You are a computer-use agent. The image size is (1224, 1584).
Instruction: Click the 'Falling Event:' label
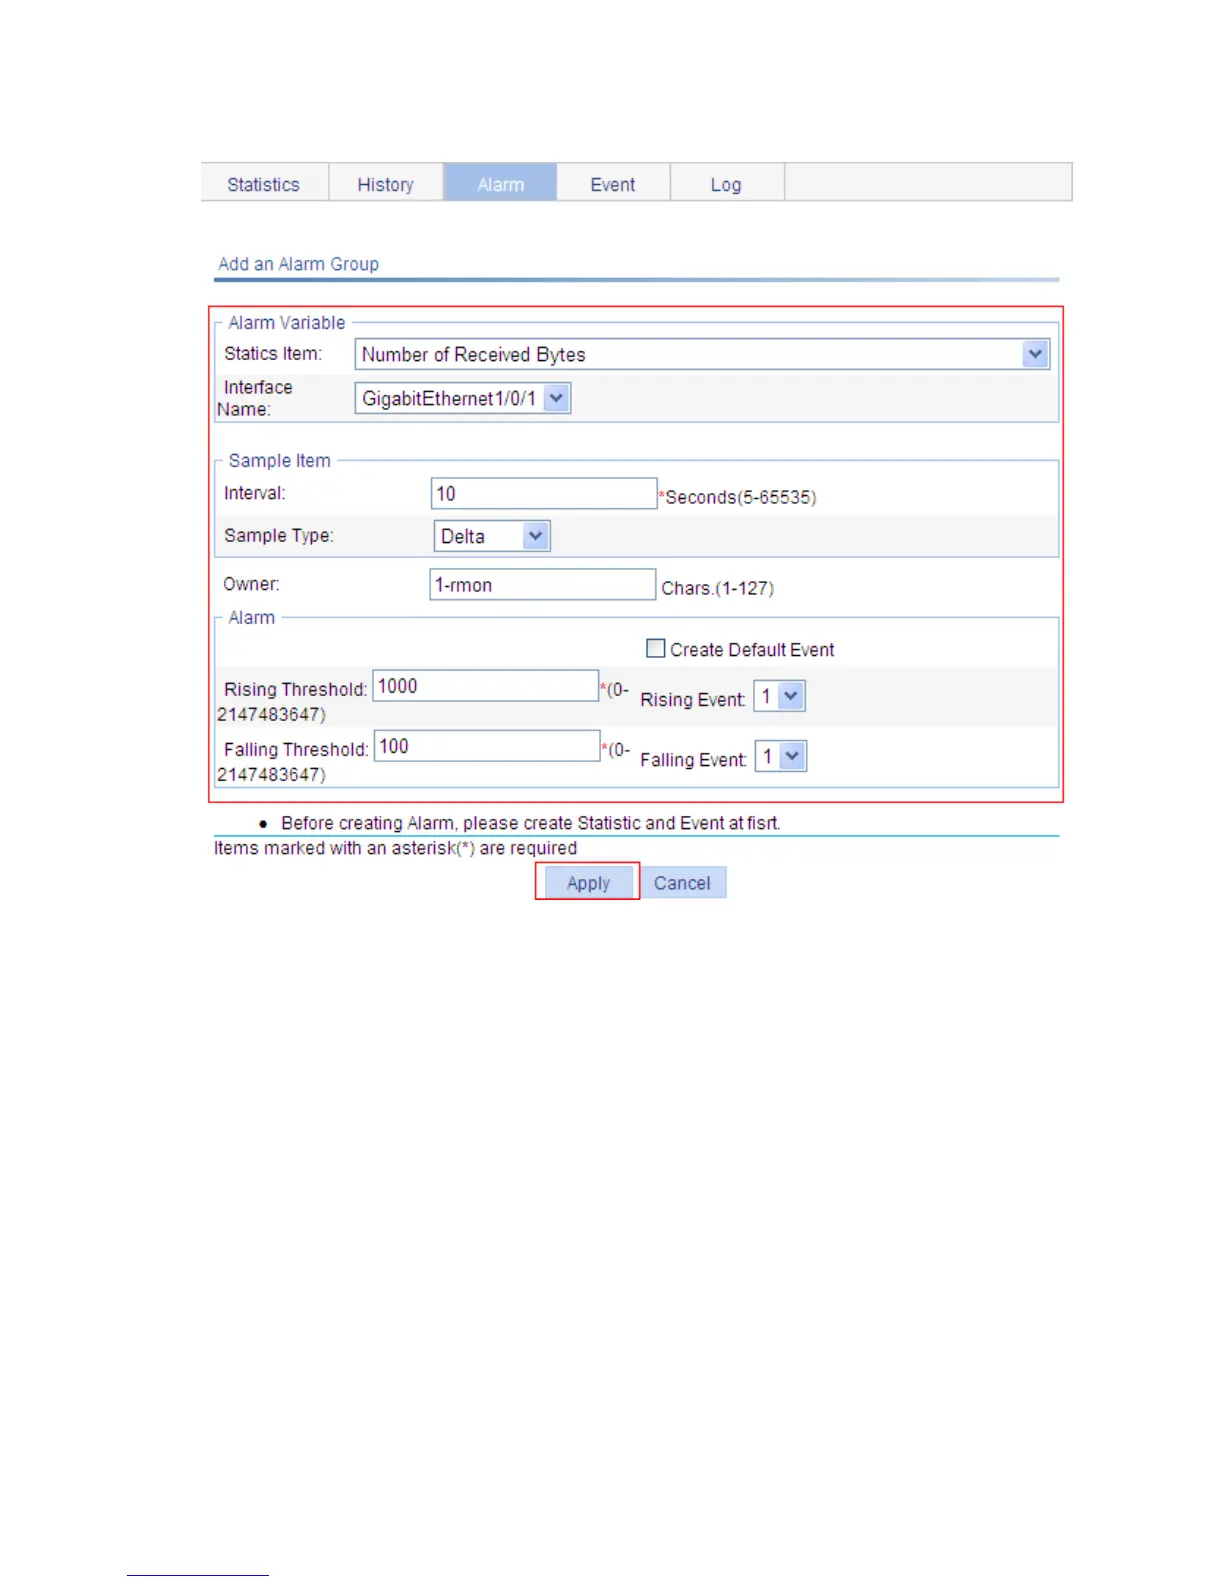(x=694, y=759)
